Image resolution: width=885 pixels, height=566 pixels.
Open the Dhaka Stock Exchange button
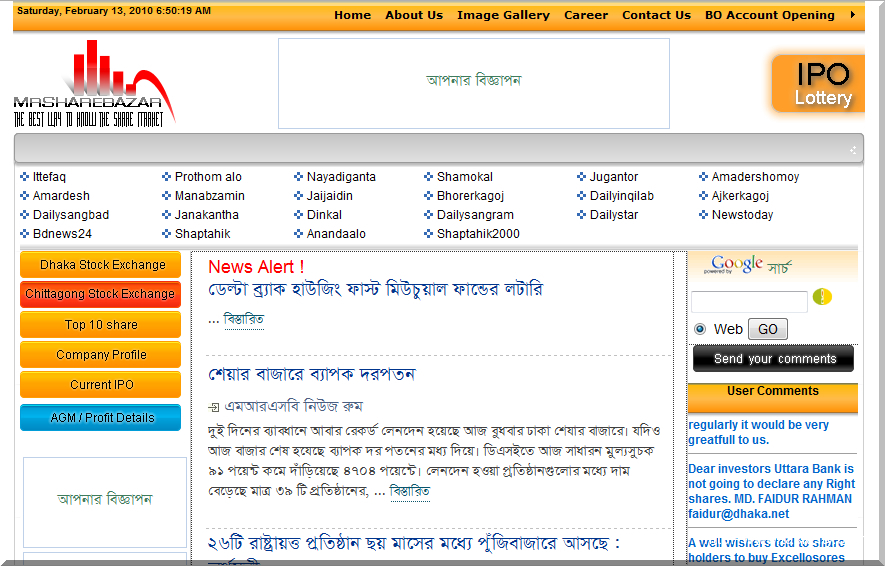tap(101, 265)
